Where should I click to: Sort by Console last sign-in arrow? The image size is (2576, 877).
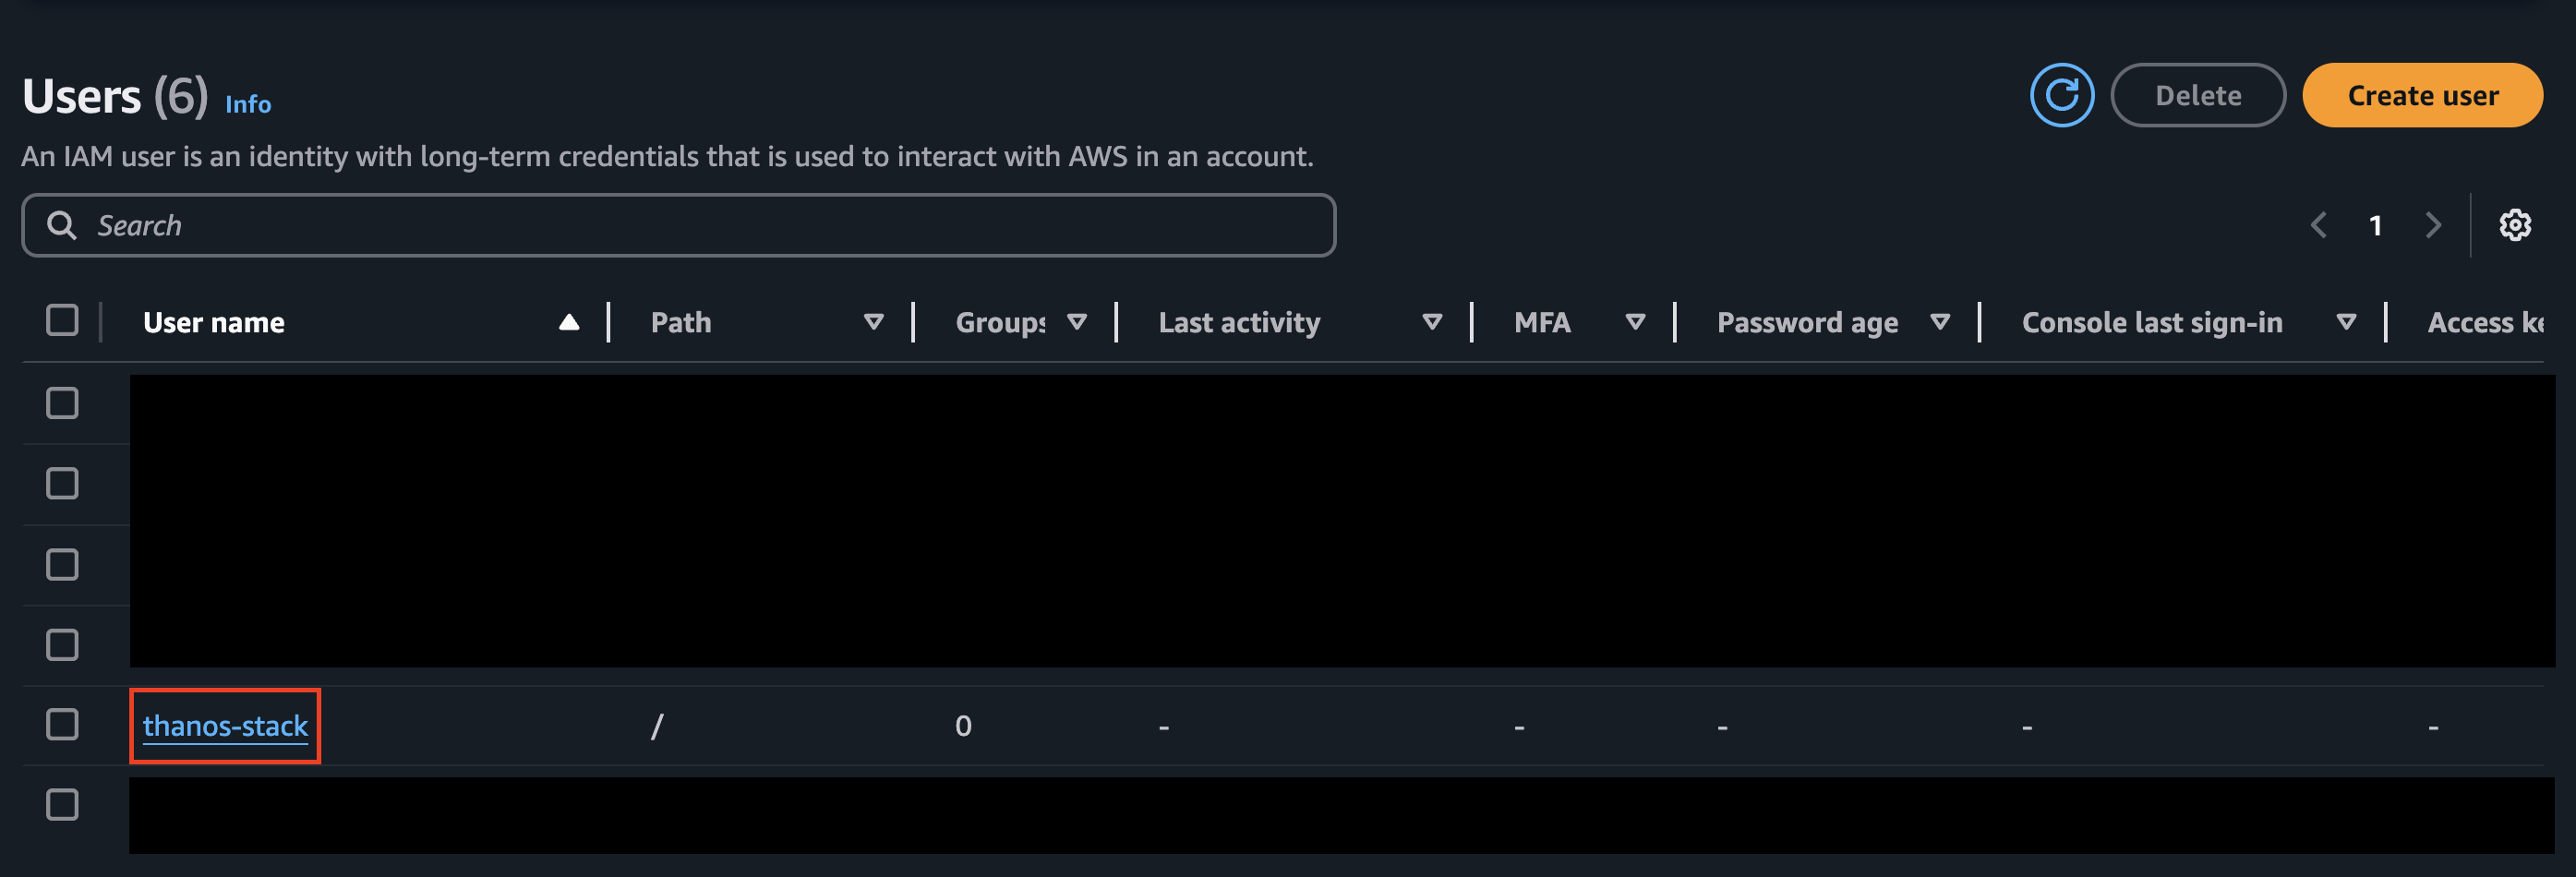pyautogui.click(x=2346, y=322)
